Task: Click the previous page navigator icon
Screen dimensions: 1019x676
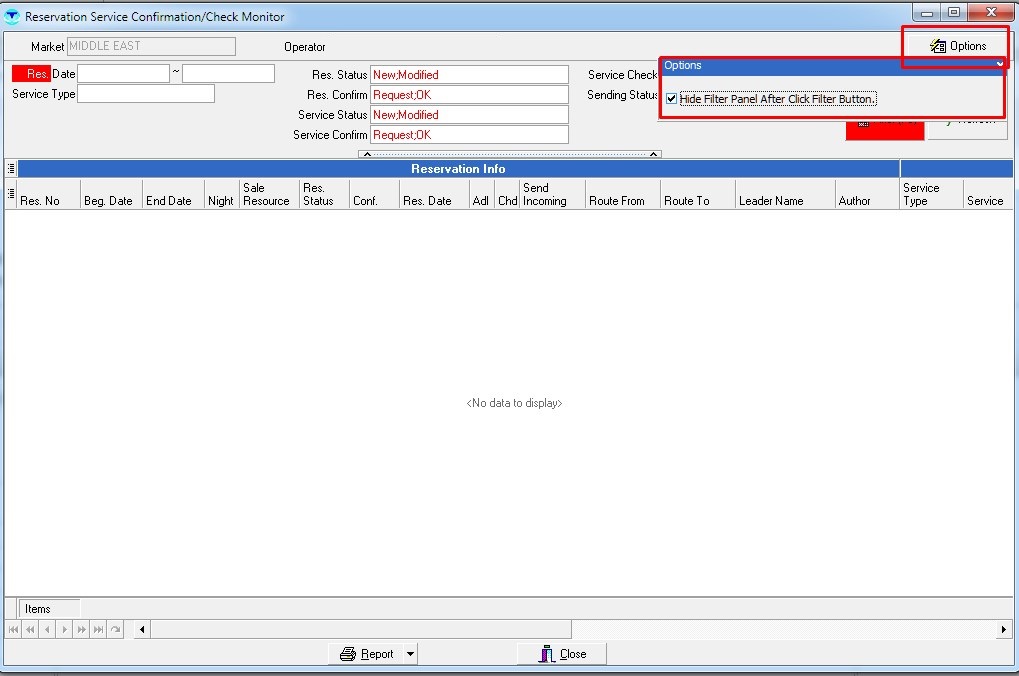Action: (x=30, y=629)
